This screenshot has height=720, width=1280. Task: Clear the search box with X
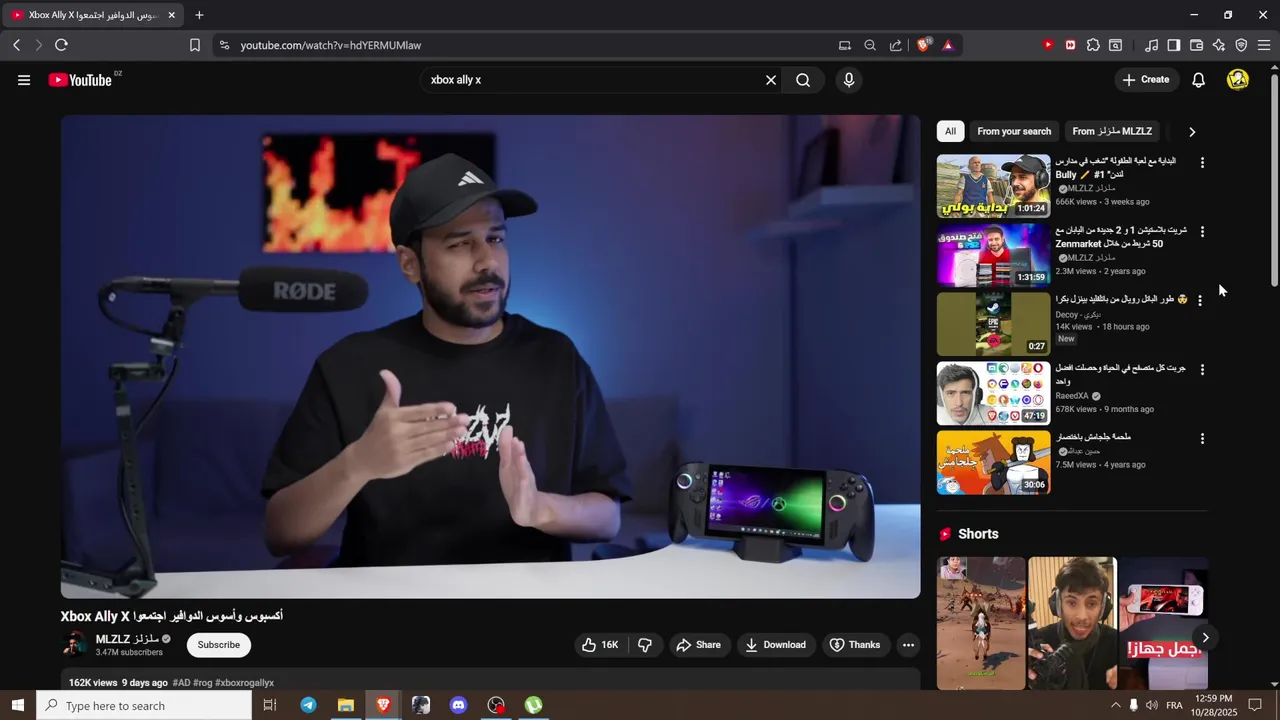[x=771, y=80]
